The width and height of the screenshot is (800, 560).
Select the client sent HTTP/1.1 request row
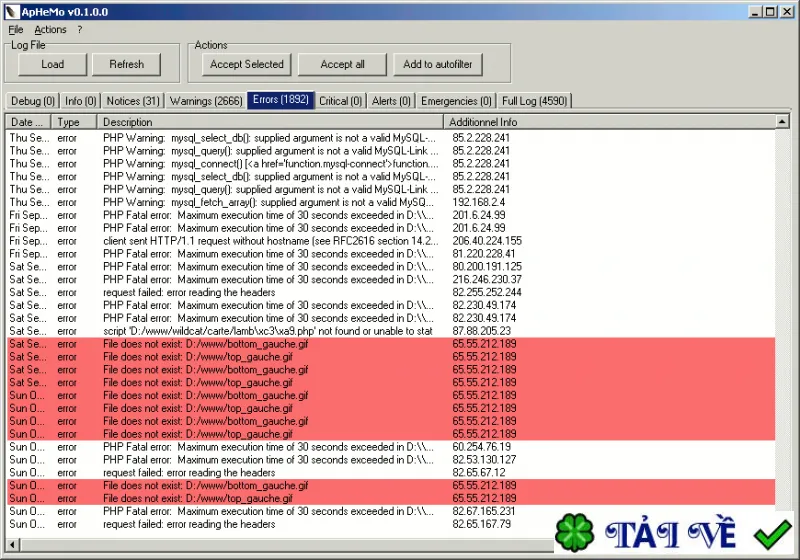click(x=391, y=241)
